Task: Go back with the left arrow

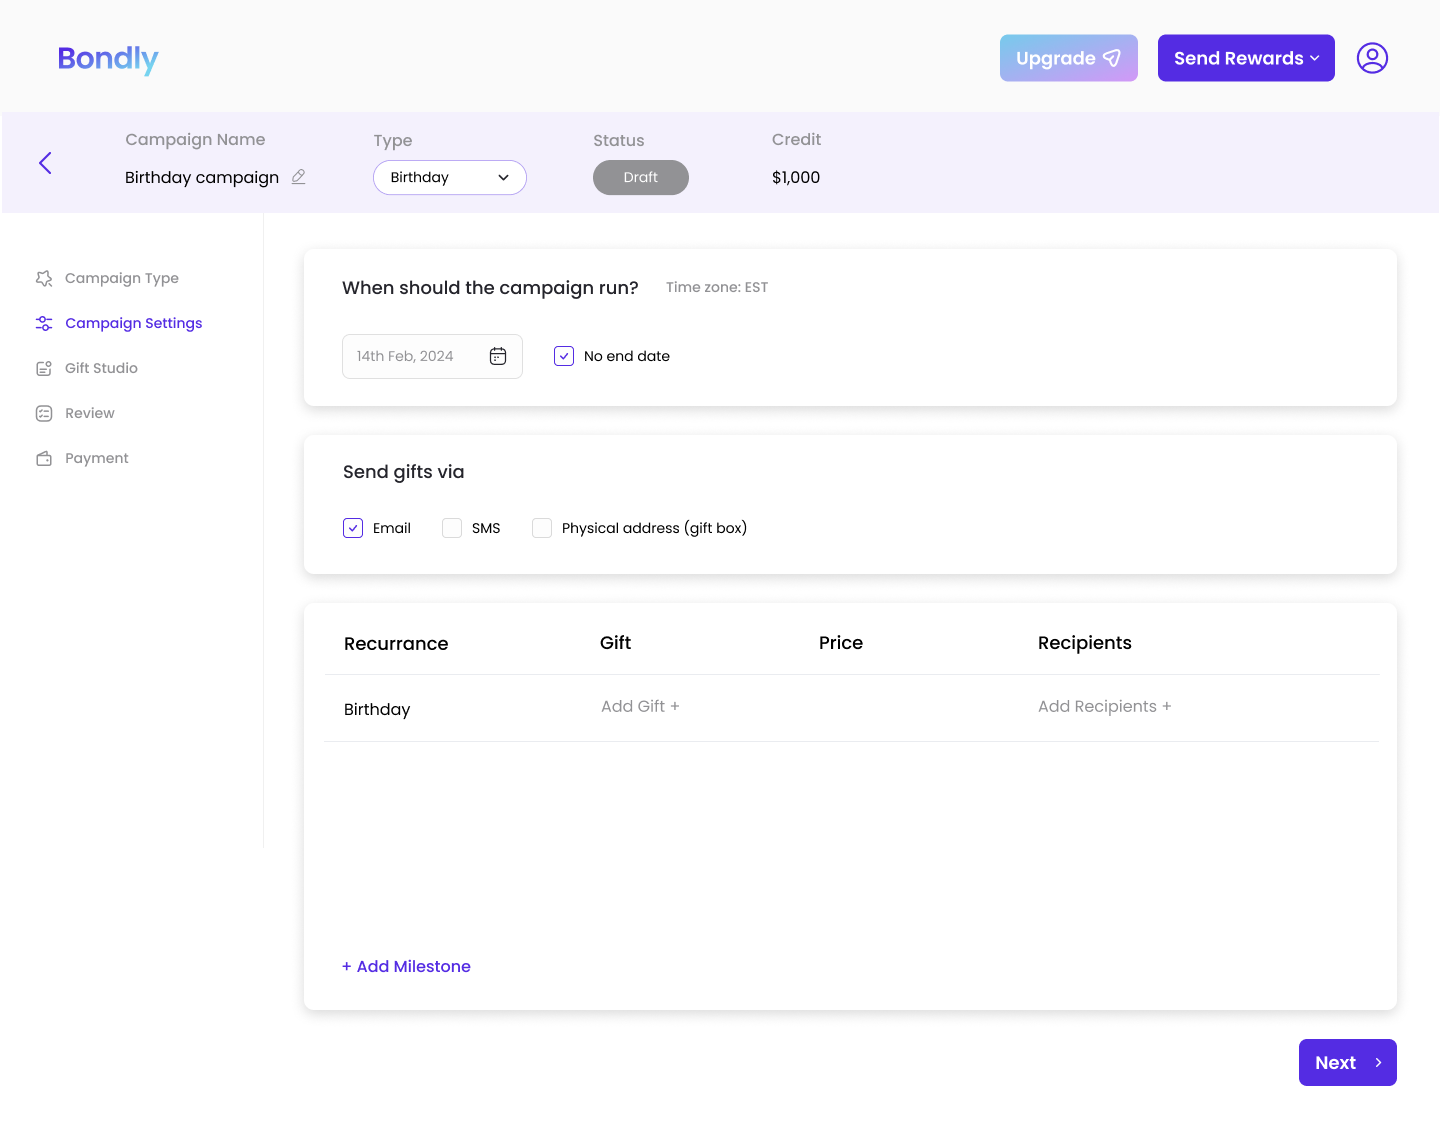Action: tap(45, 163)
